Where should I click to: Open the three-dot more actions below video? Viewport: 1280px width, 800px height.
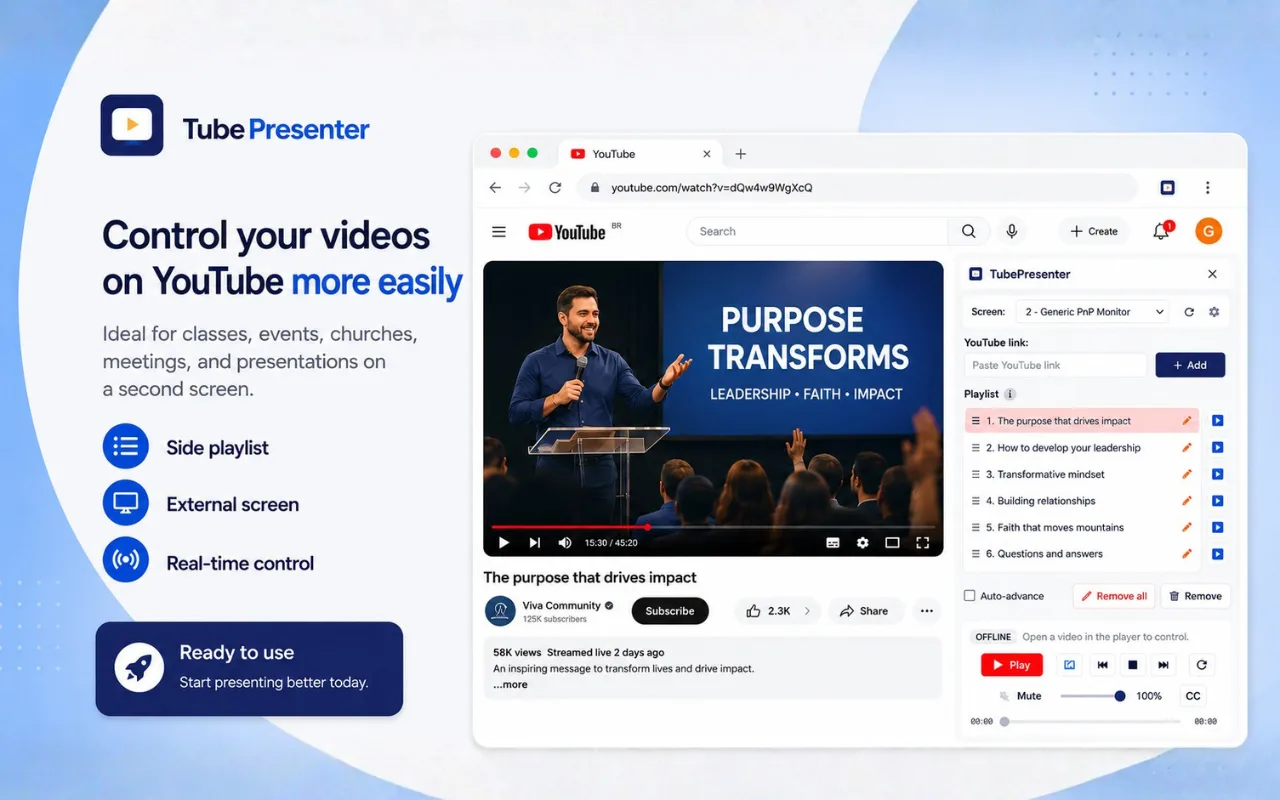tap(927, 611)
